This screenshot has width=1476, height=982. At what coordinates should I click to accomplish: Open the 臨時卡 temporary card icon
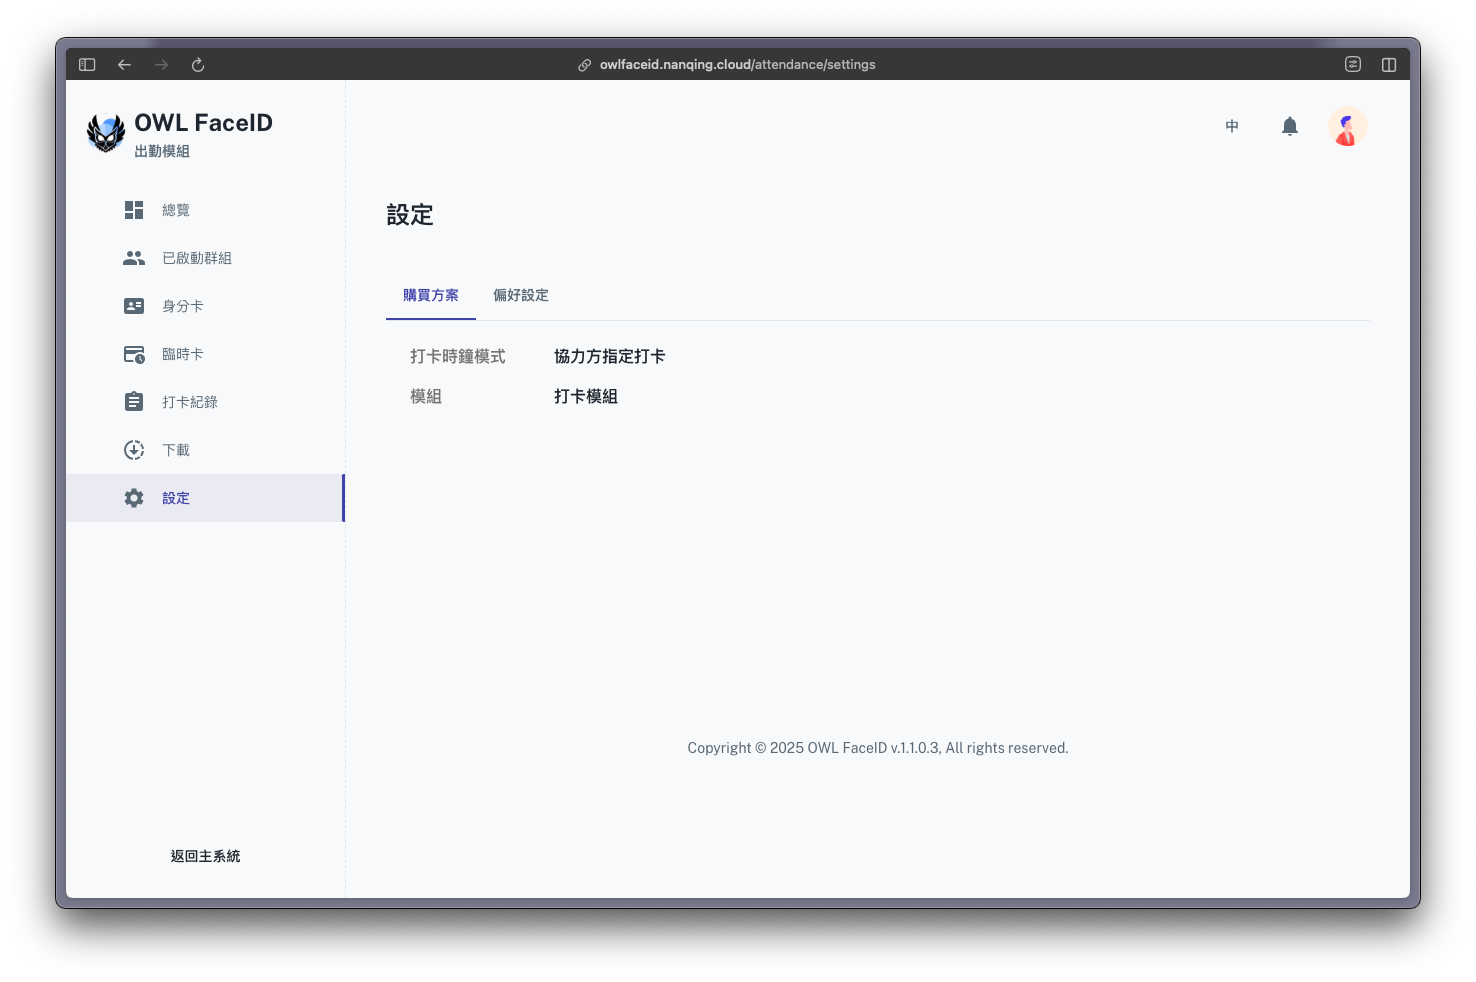(134, 354)
